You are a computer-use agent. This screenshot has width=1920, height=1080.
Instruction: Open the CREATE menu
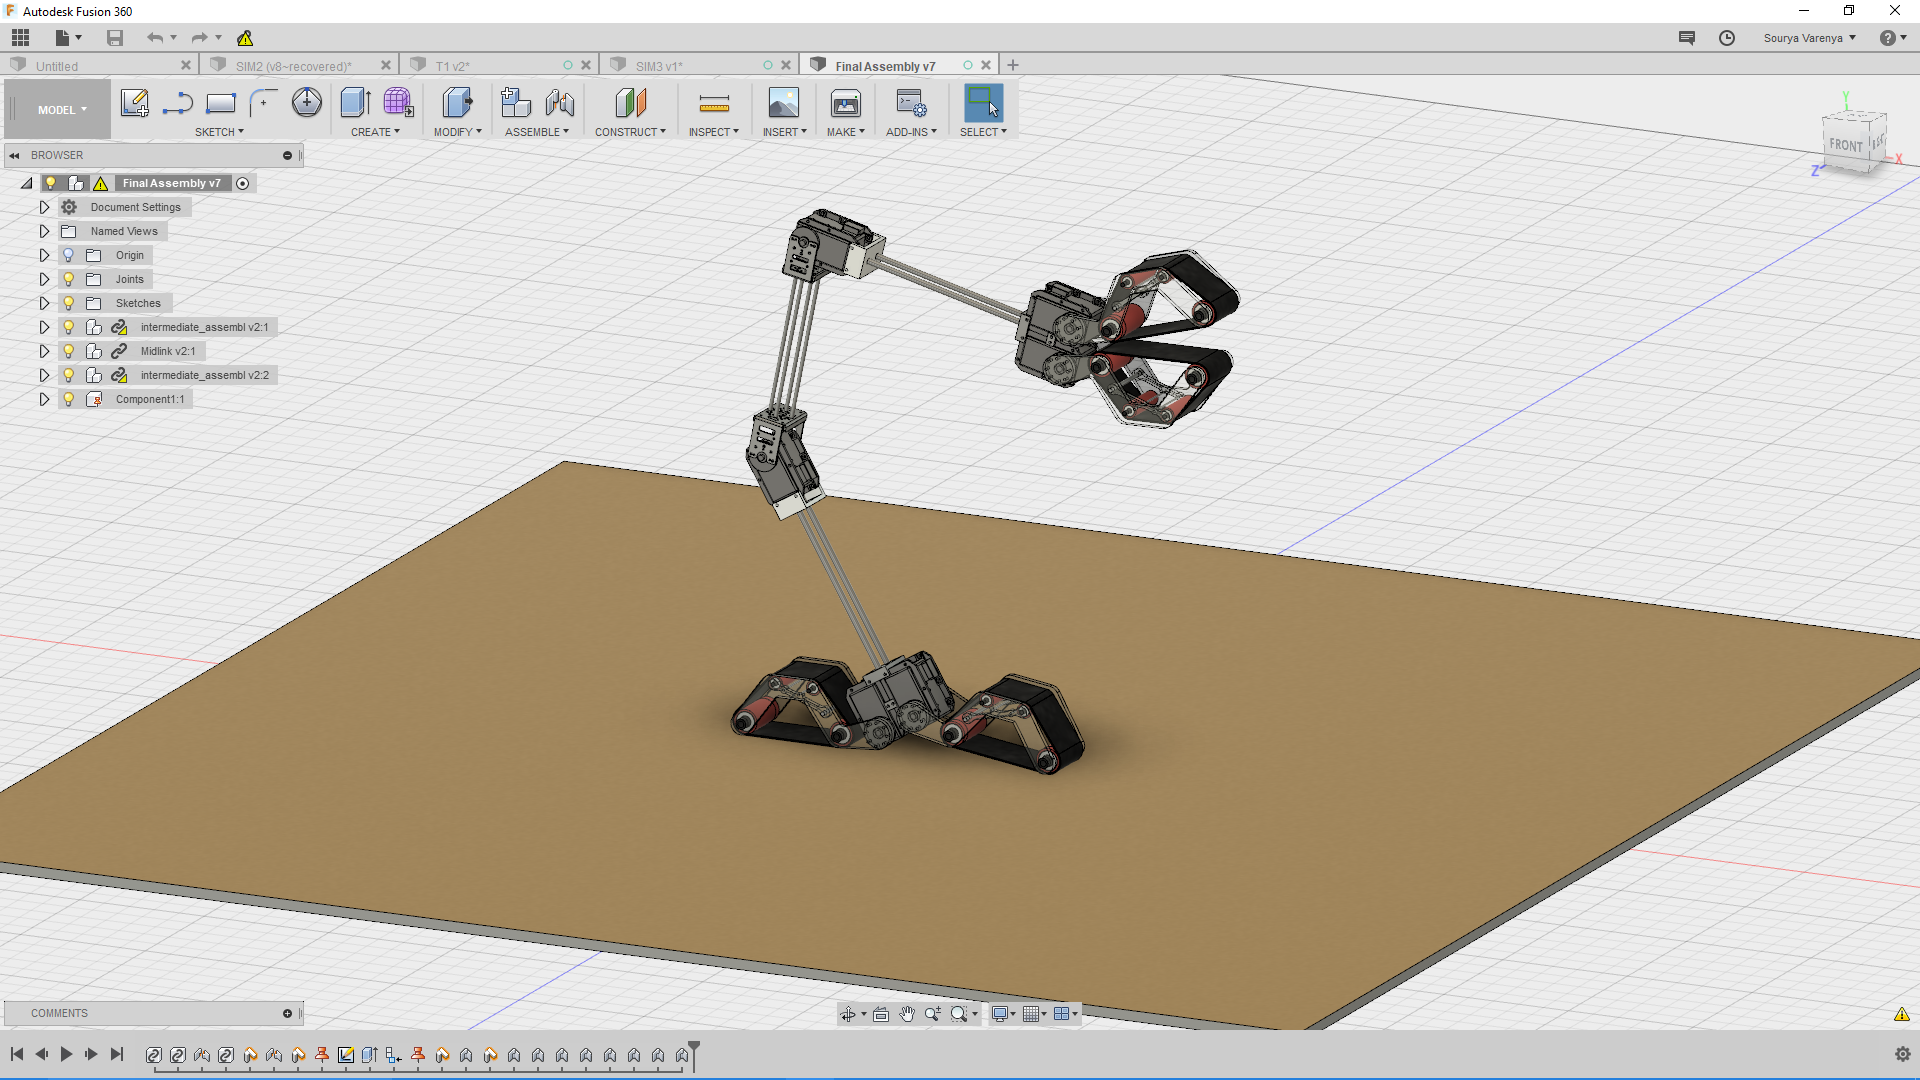pos(375,132)
